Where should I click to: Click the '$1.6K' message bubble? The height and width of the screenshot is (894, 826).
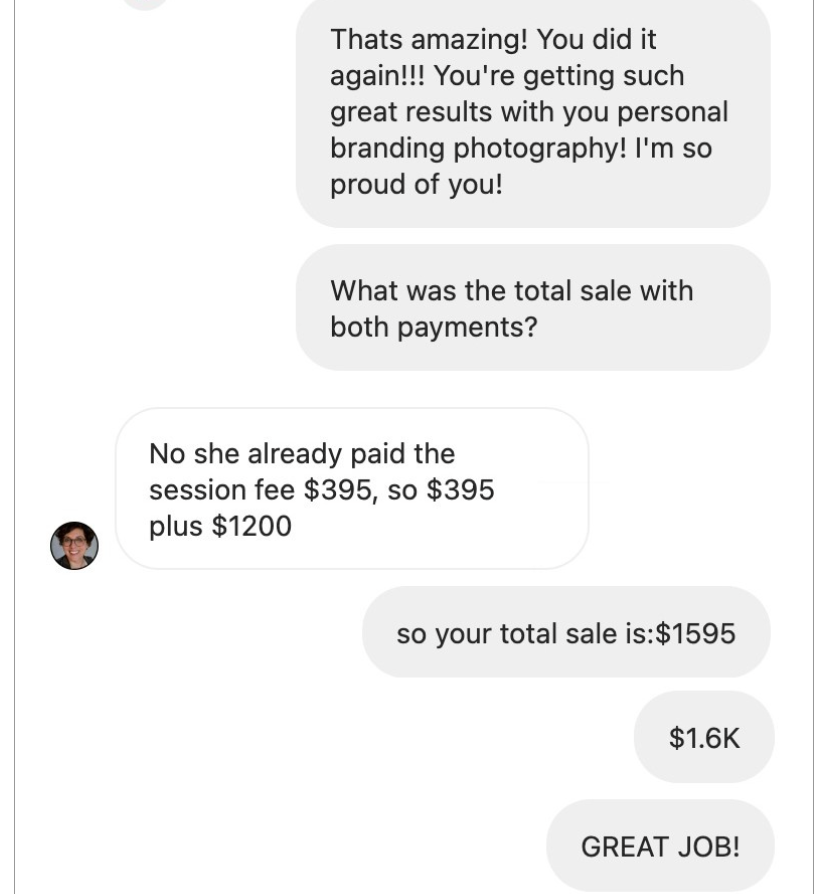tap(704, 738)
